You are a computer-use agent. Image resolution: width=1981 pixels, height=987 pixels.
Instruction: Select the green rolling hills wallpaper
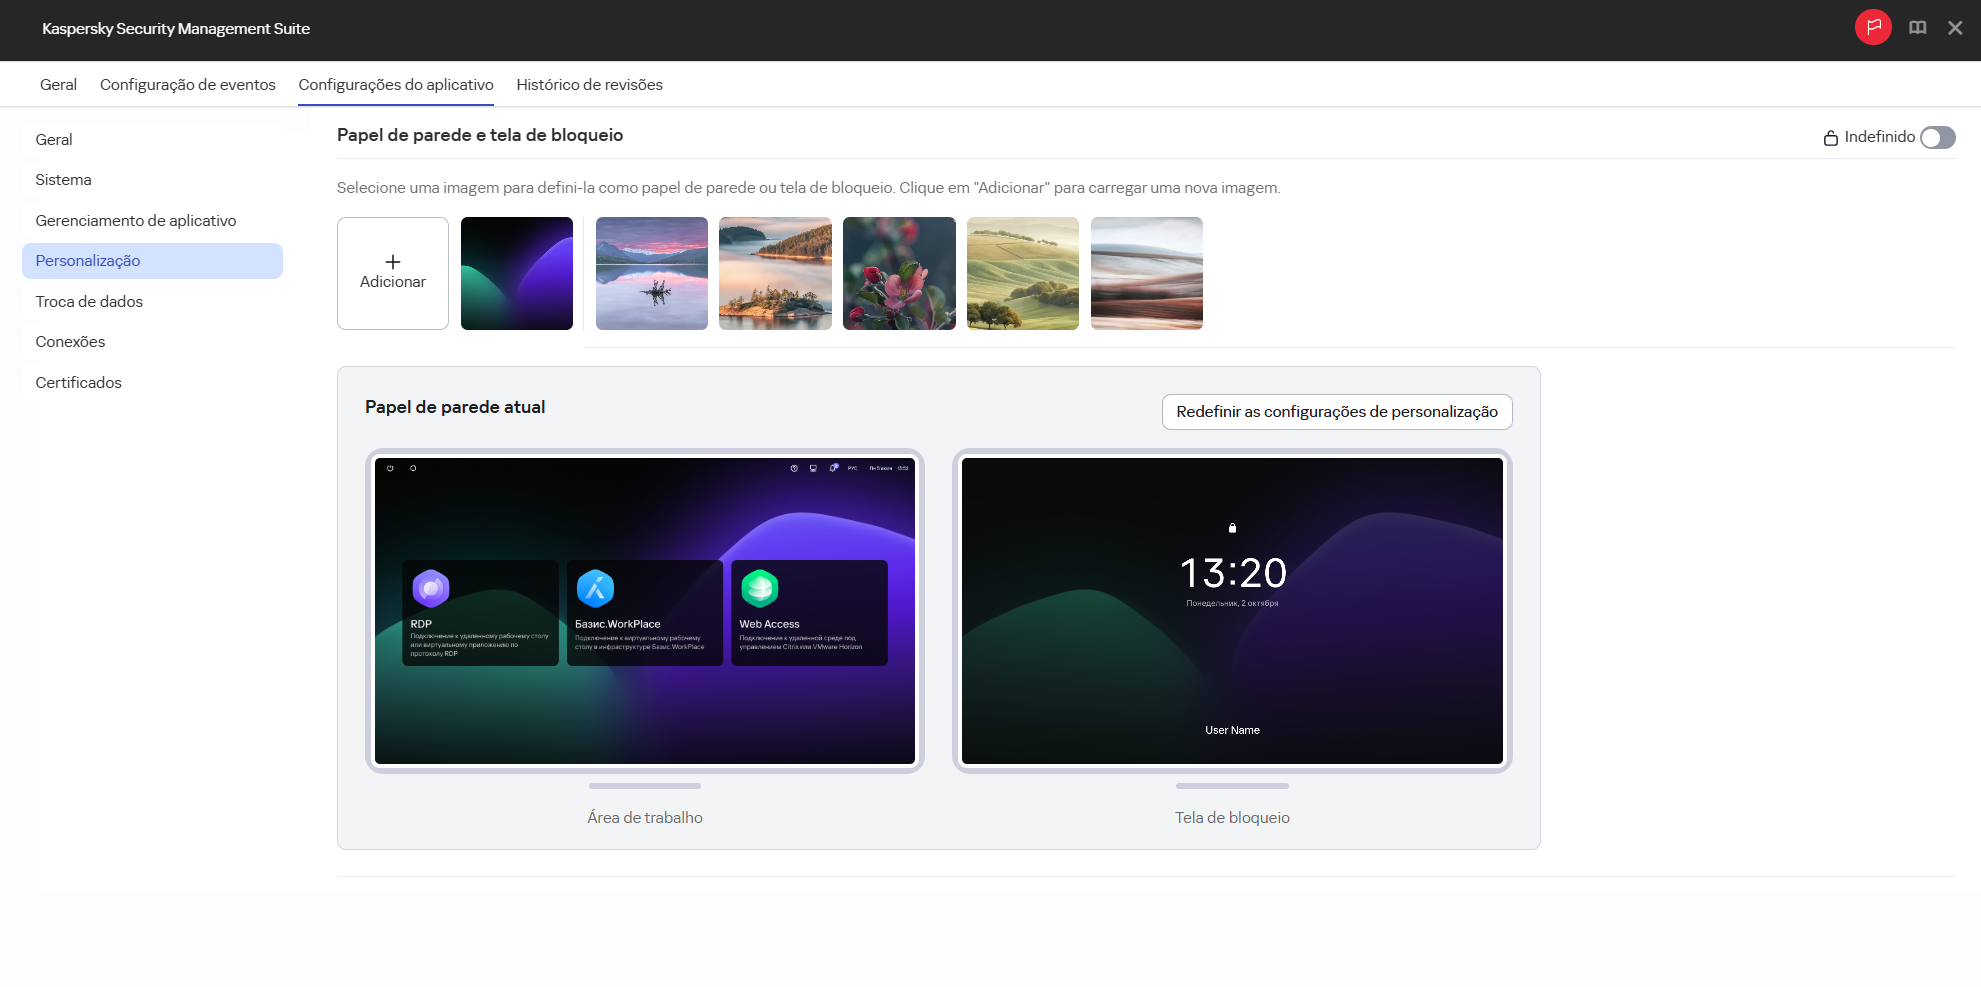tap(1023, 273)
